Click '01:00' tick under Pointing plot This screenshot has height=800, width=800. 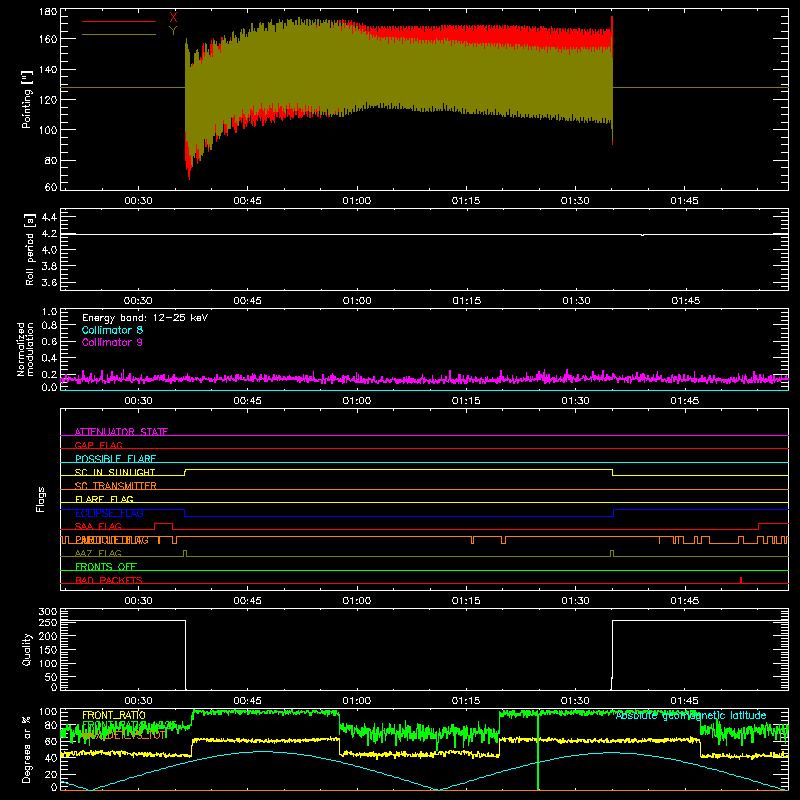click(357, 201)
